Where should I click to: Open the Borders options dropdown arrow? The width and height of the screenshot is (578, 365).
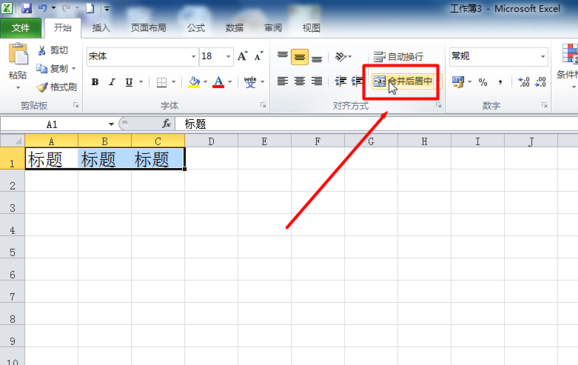tap(173, 82)
